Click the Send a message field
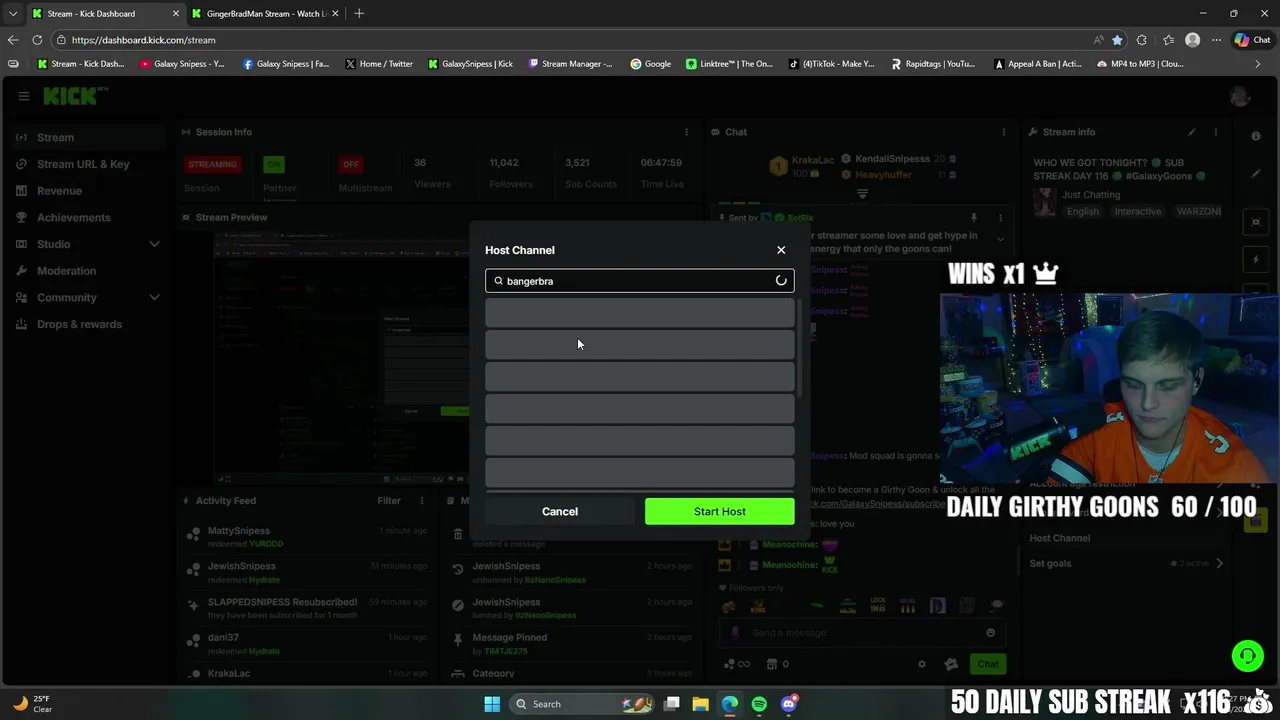This screenshot has width=1280, height=720. pyautogui.click(x=860, y=632)
